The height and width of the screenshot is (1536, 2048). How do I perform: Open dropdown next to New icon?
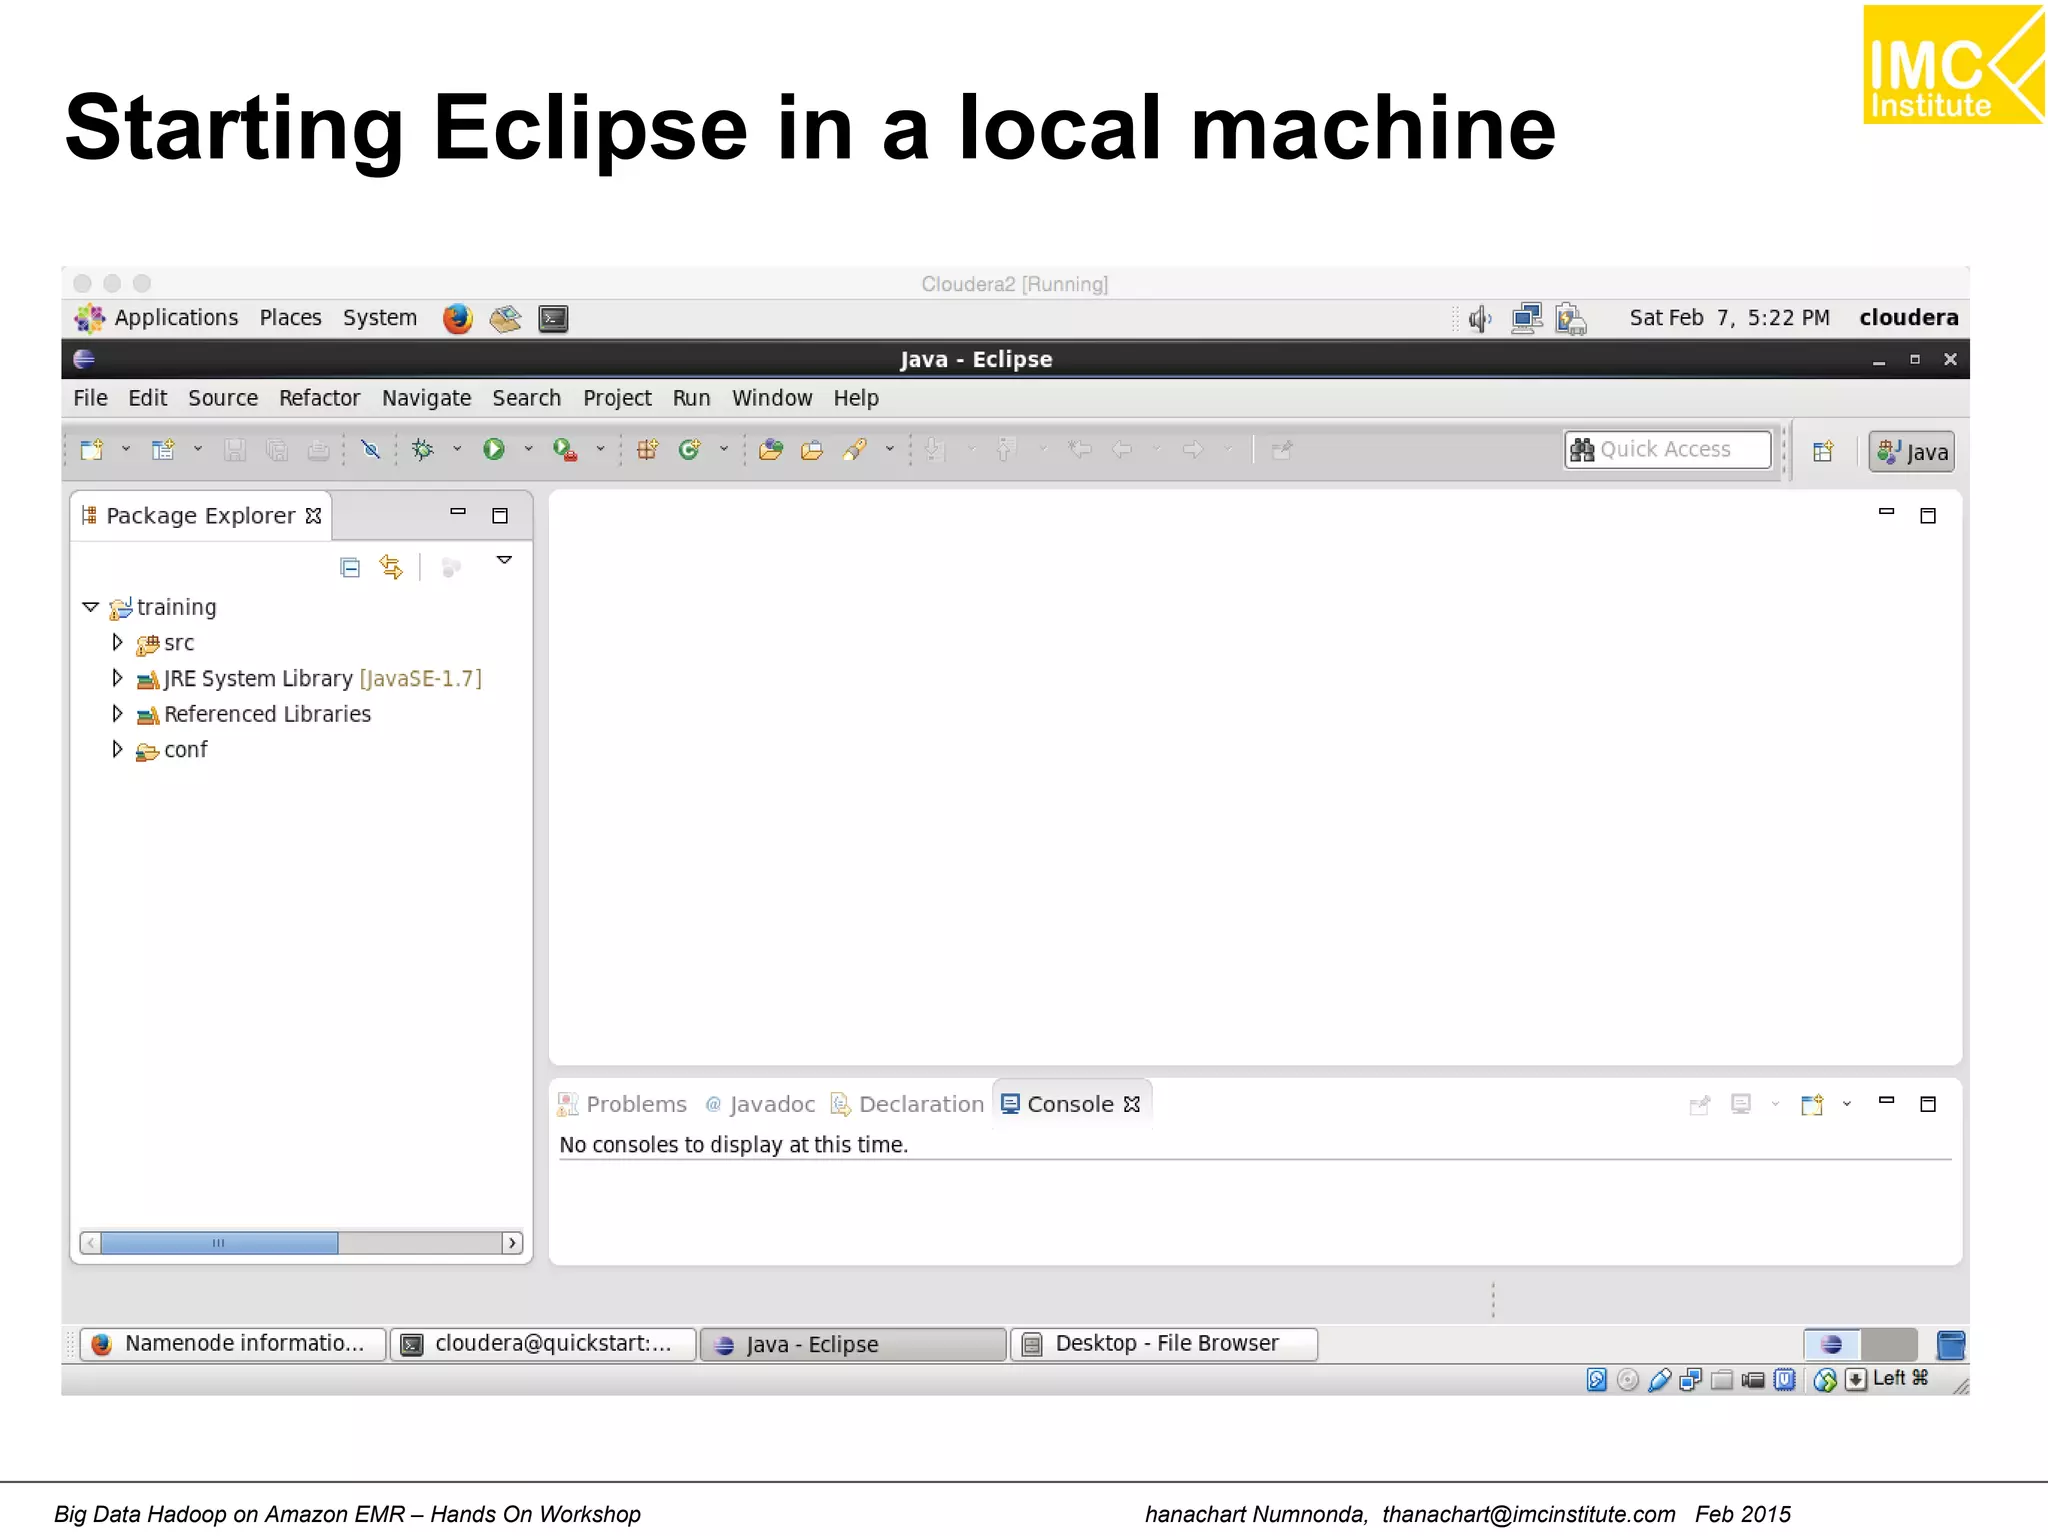pyautogui.click(x=126, y=450)
